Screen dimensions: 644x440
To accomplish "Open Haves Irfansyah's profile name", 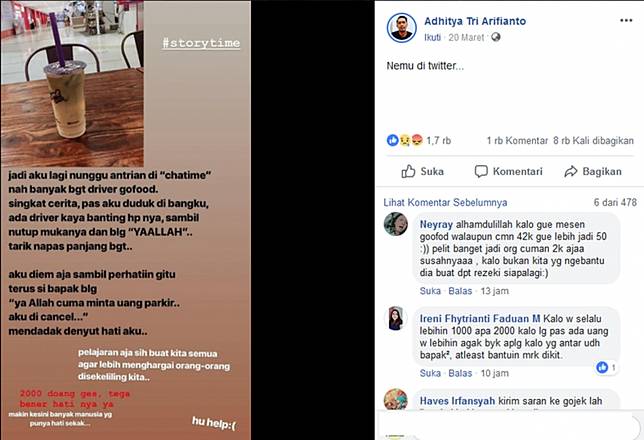I will coord(457,401).
